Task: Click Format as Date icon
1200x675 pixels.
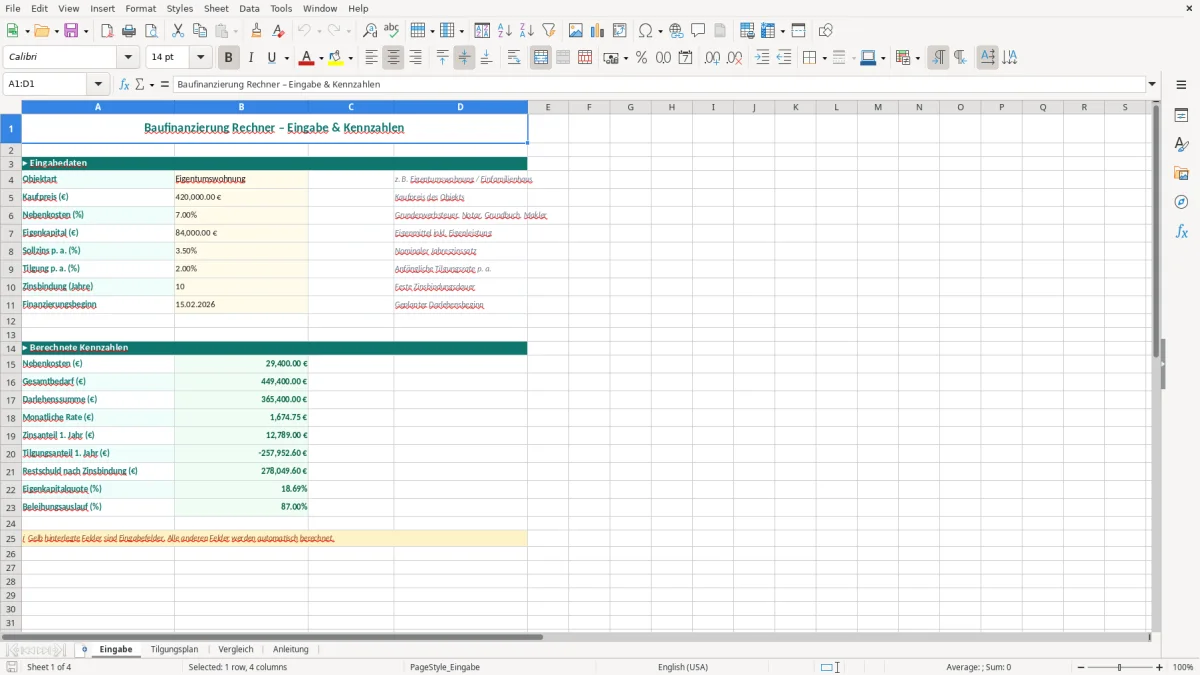Action: 686,58
